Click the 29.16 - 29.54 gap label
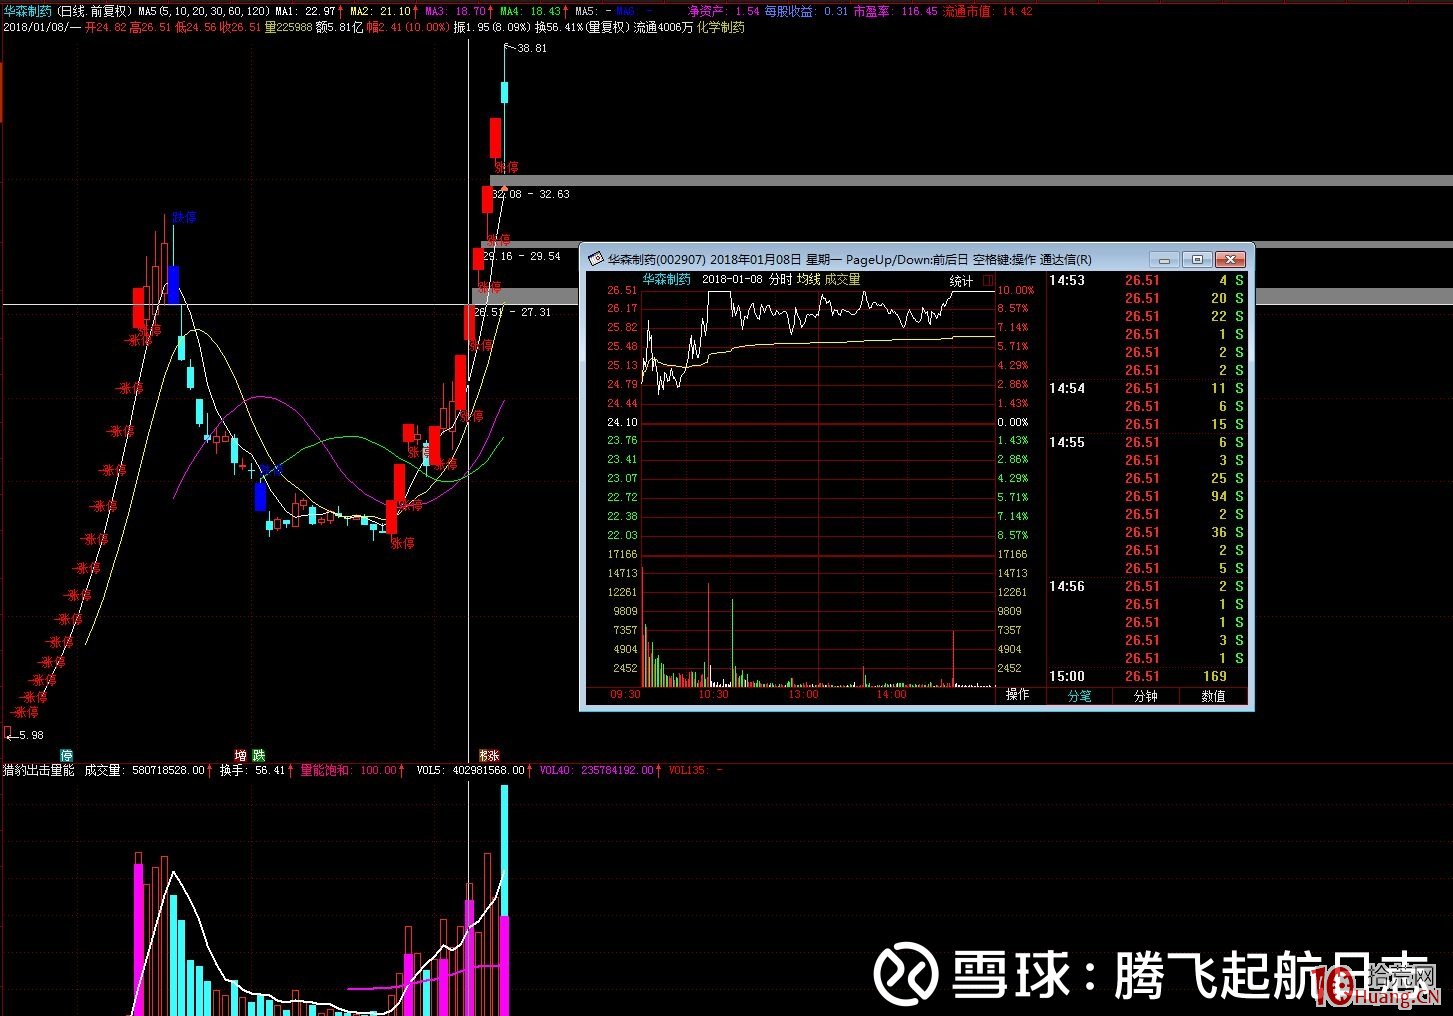Viewport: 1453px width, 1016px height. (x=522, y=256)
